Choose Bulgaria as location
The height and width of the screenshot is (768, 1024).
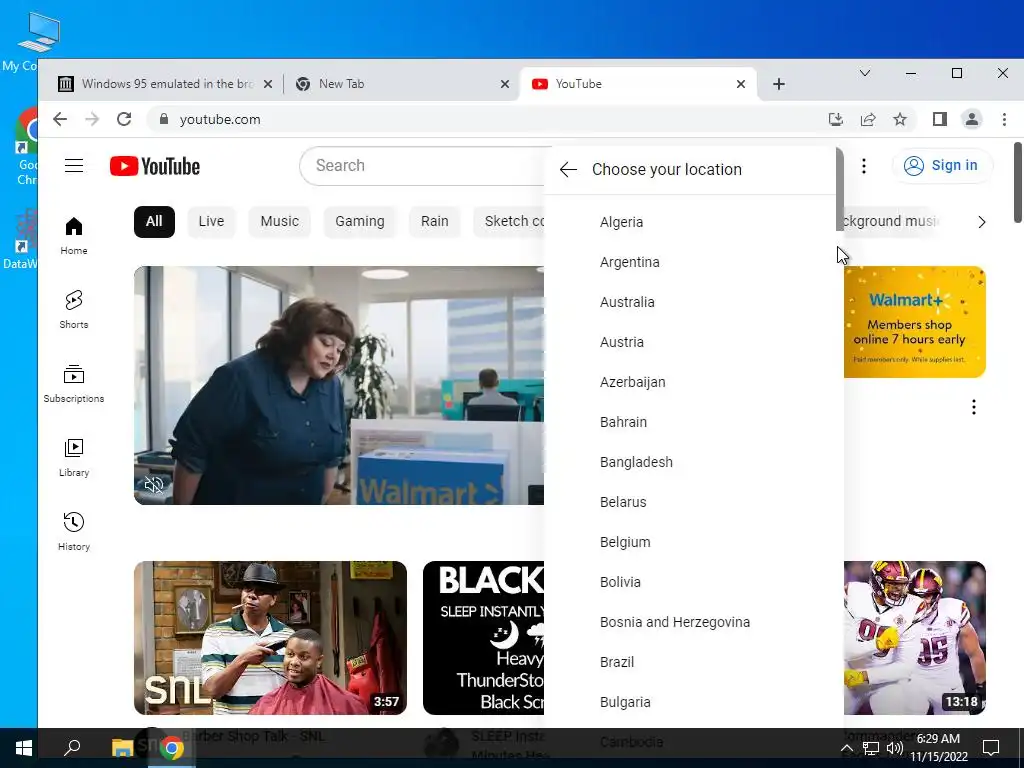[690, 702]
